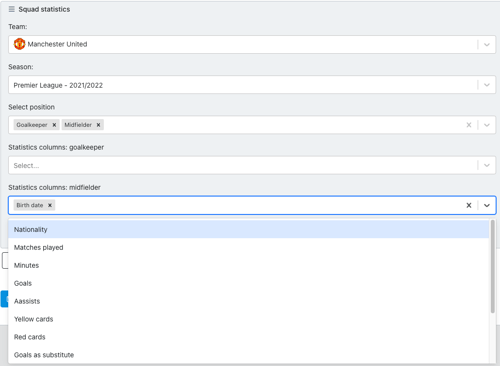Clear all midfielder statistics columns
Screen dimensions: 500x366
coord(469,205)
